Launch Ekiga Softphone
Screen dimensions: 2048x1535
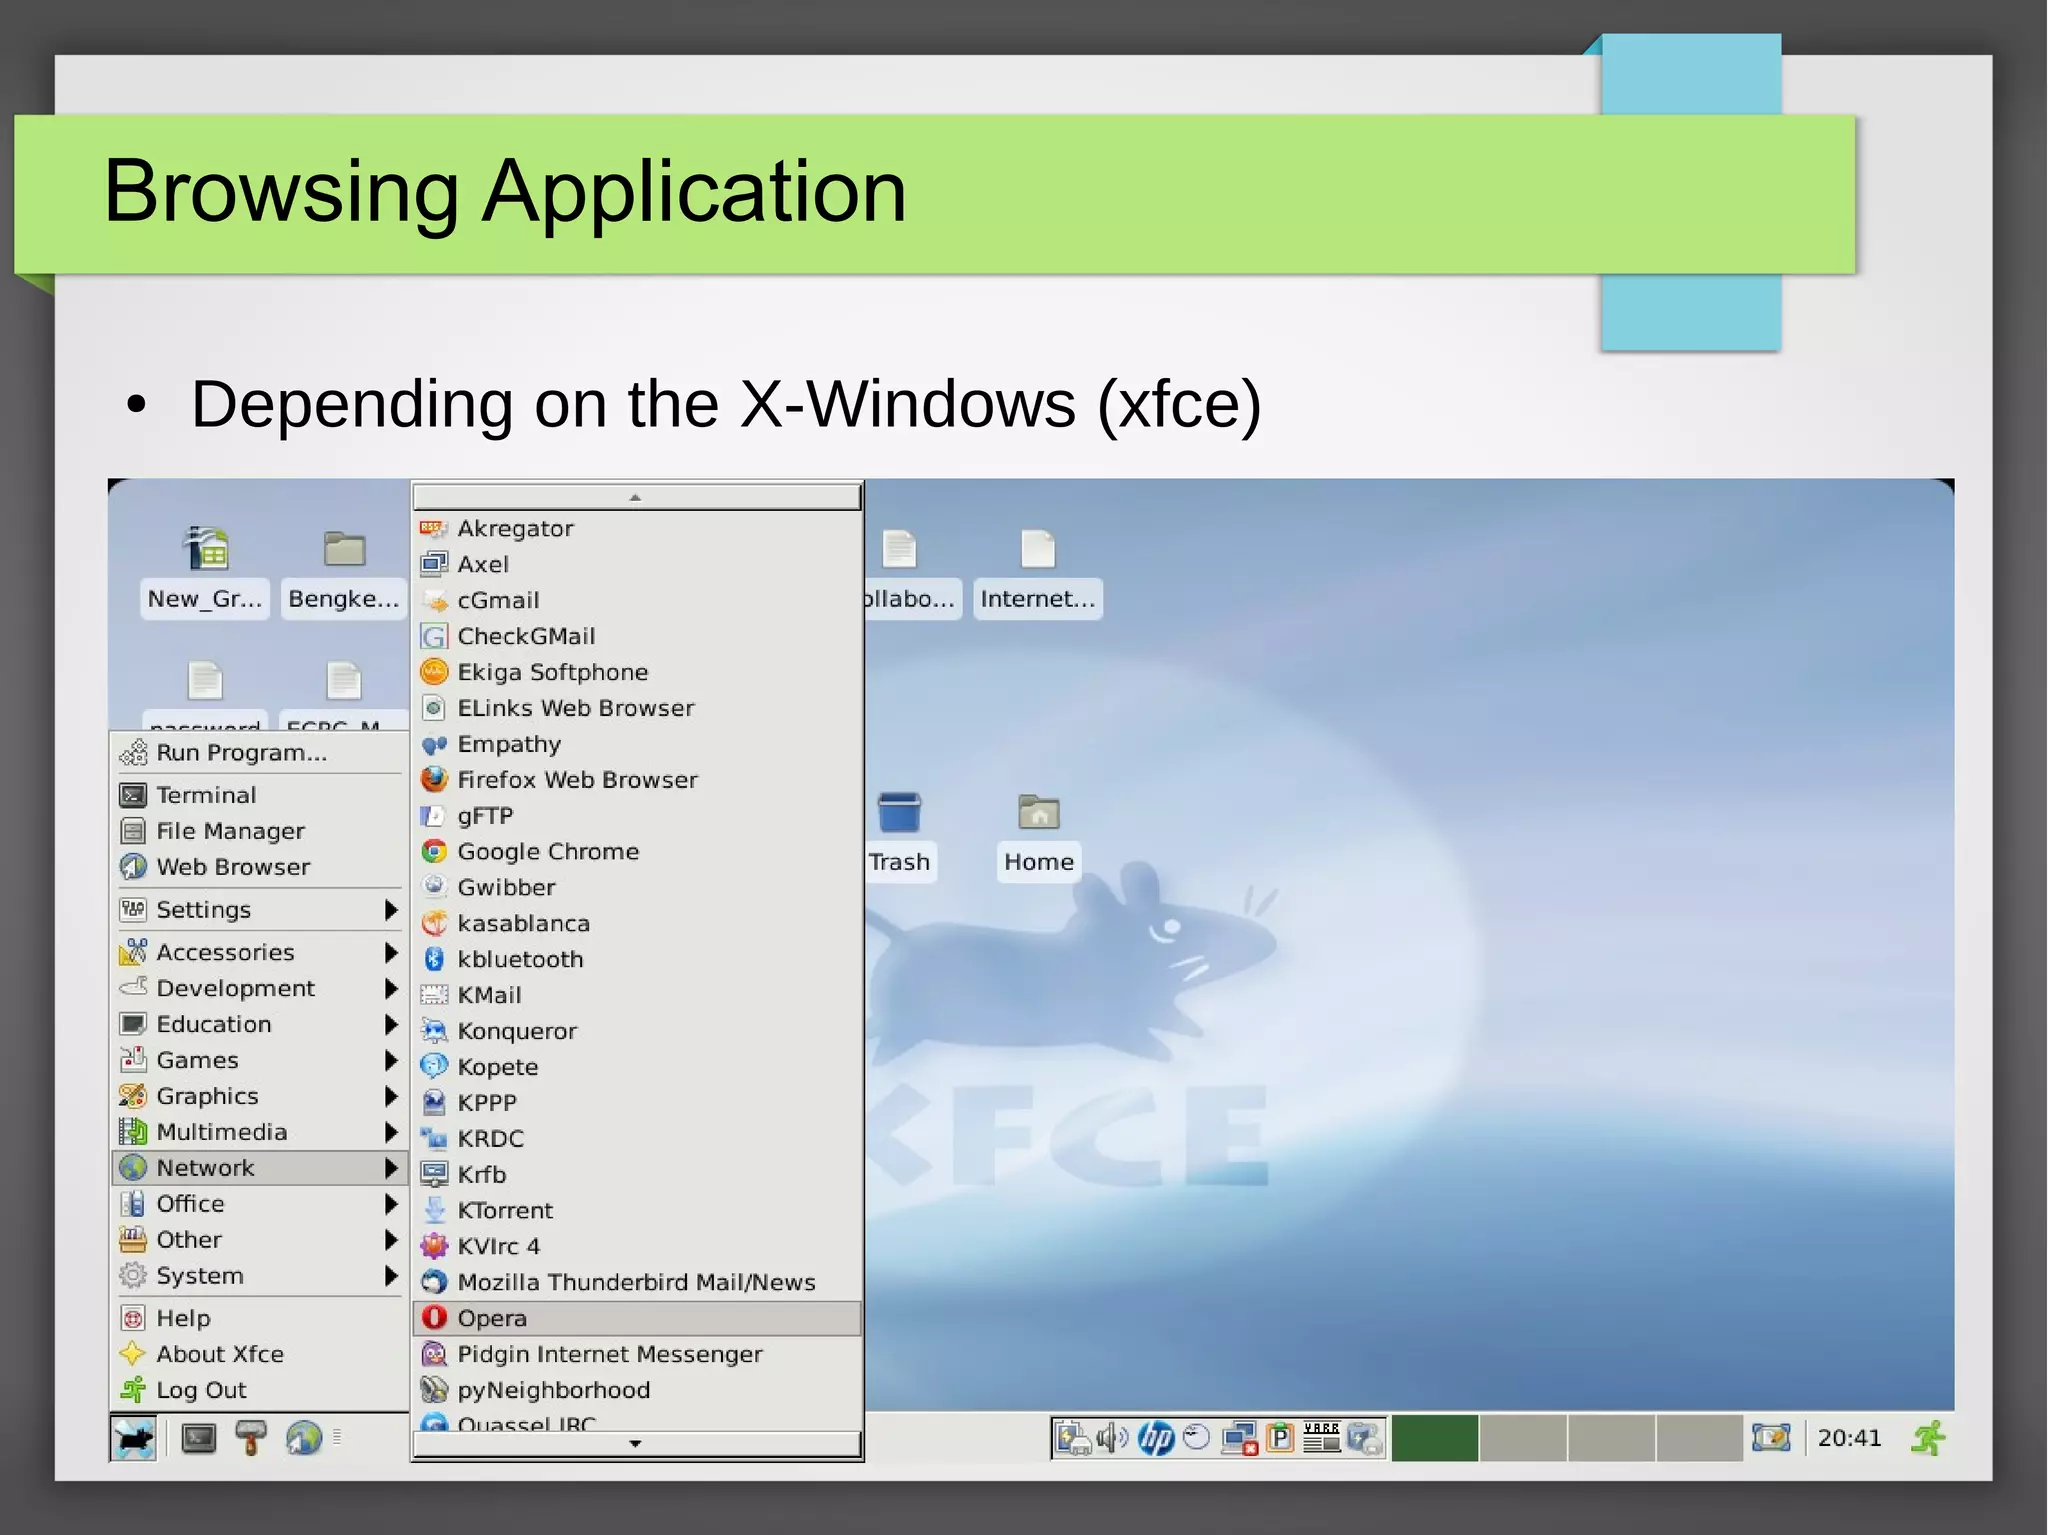pyautogui.click(x=637, y=672)
